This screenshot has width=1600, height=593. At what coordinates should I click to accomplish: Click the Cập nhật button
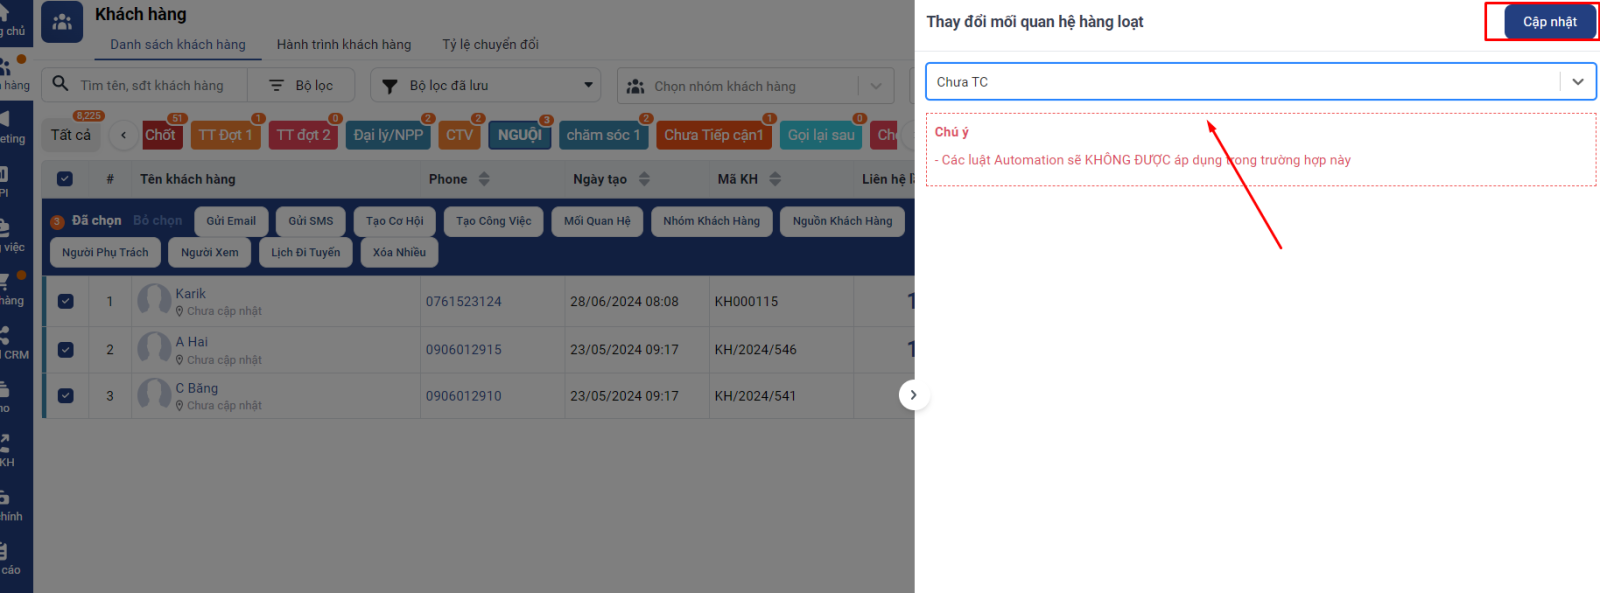pos(1549,22)
